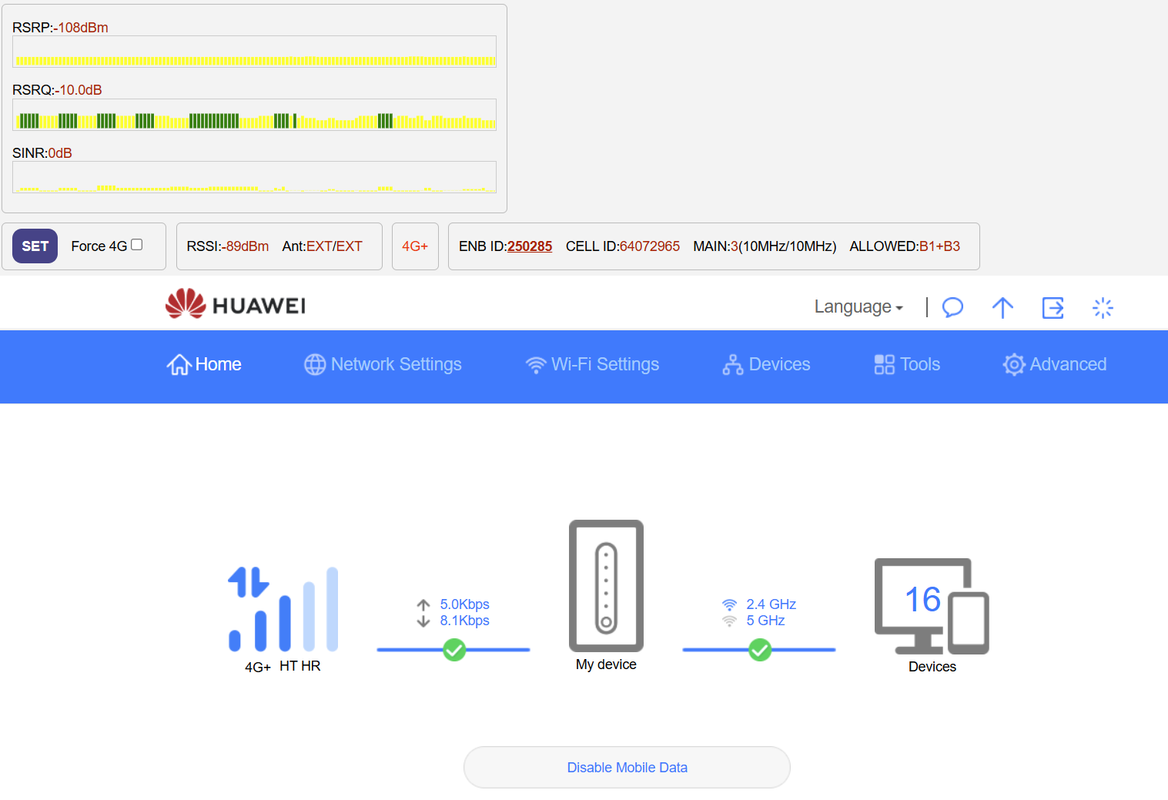The image size is (1168, 800).
Task: Click the 8.1Kbps download speed text
Action: (465, 620)
